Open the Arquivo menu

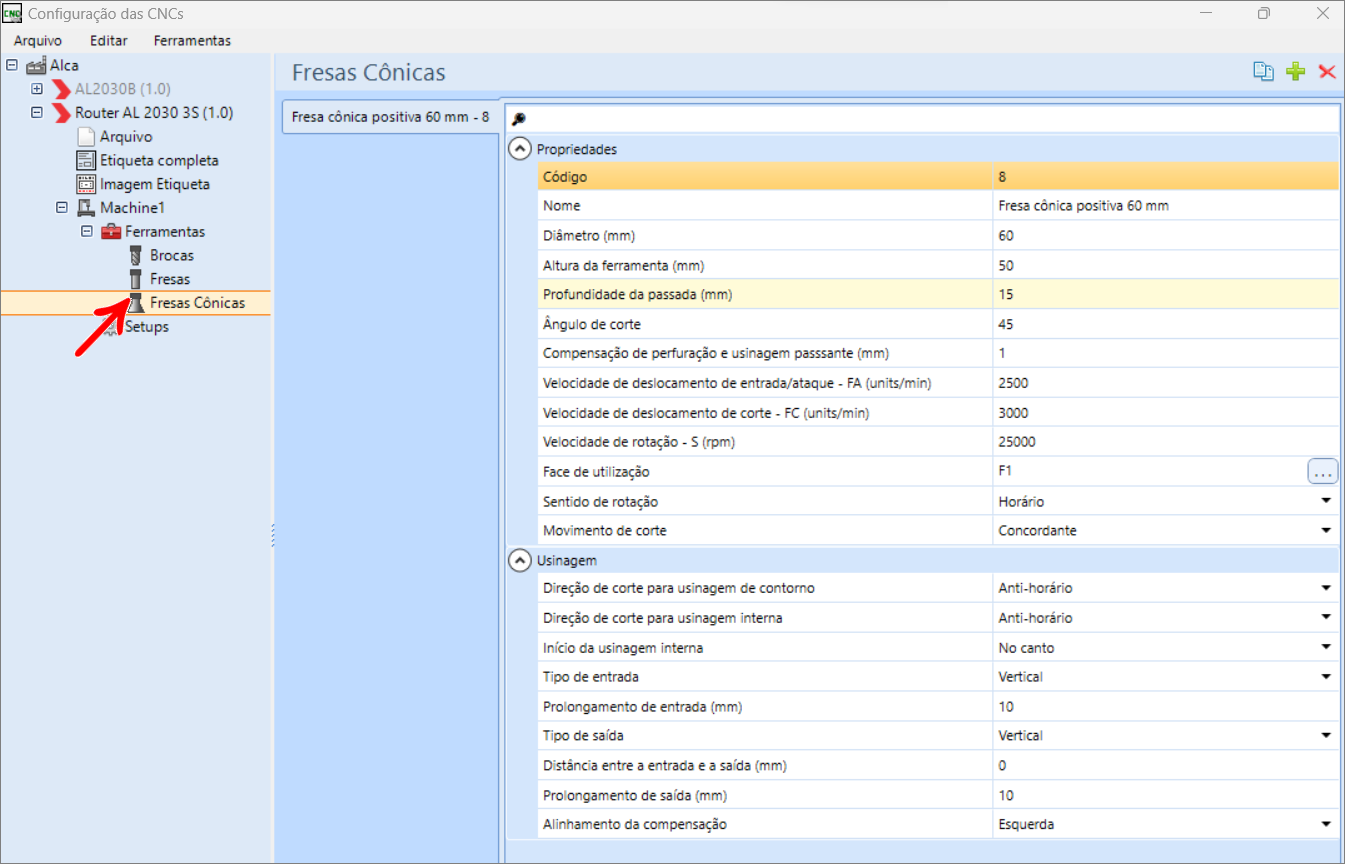click(x=38, y=41)
